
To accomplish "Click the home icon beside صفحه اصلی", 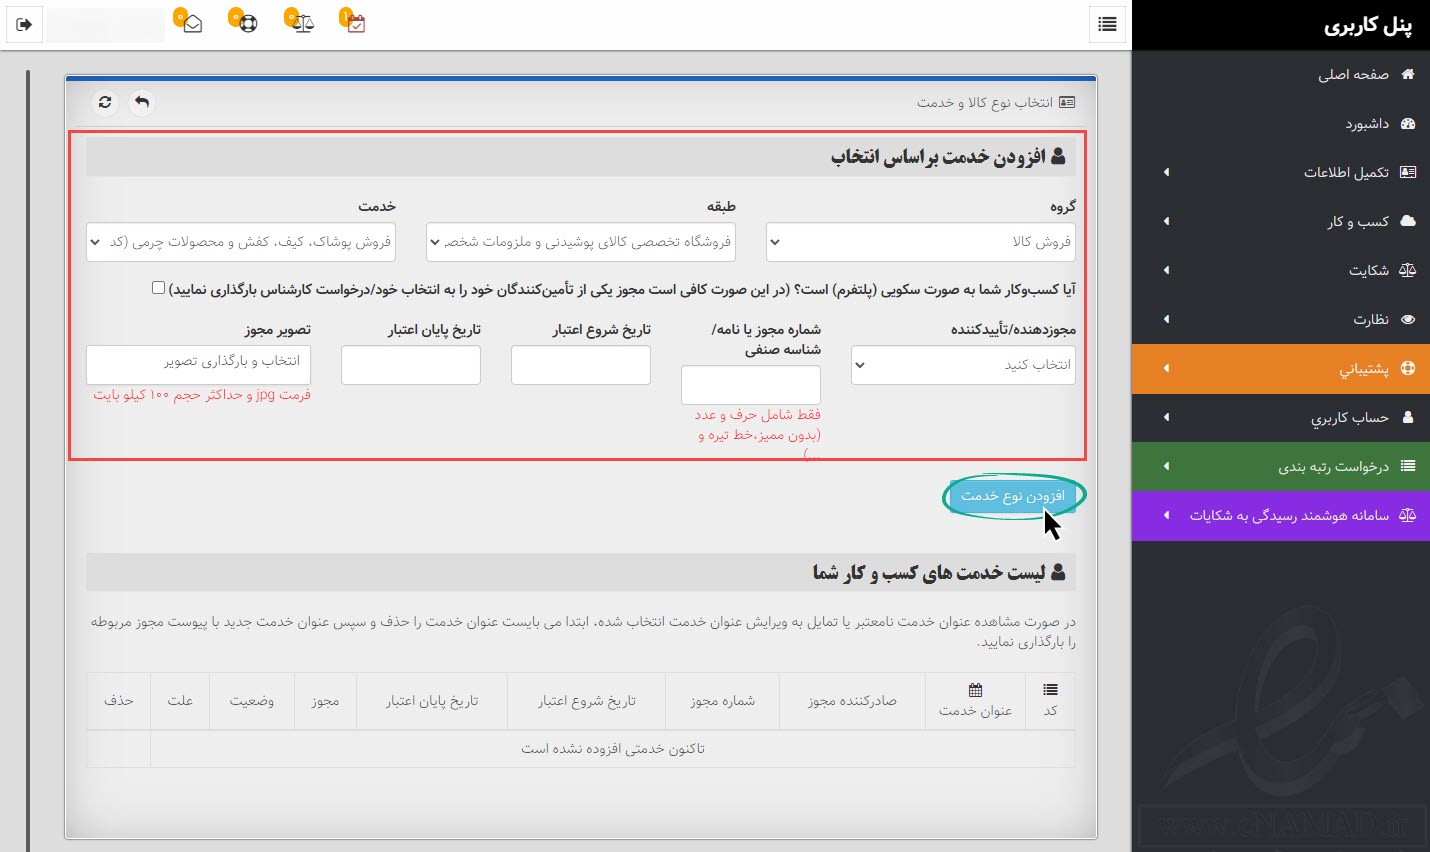I will tap(1408, 74).
